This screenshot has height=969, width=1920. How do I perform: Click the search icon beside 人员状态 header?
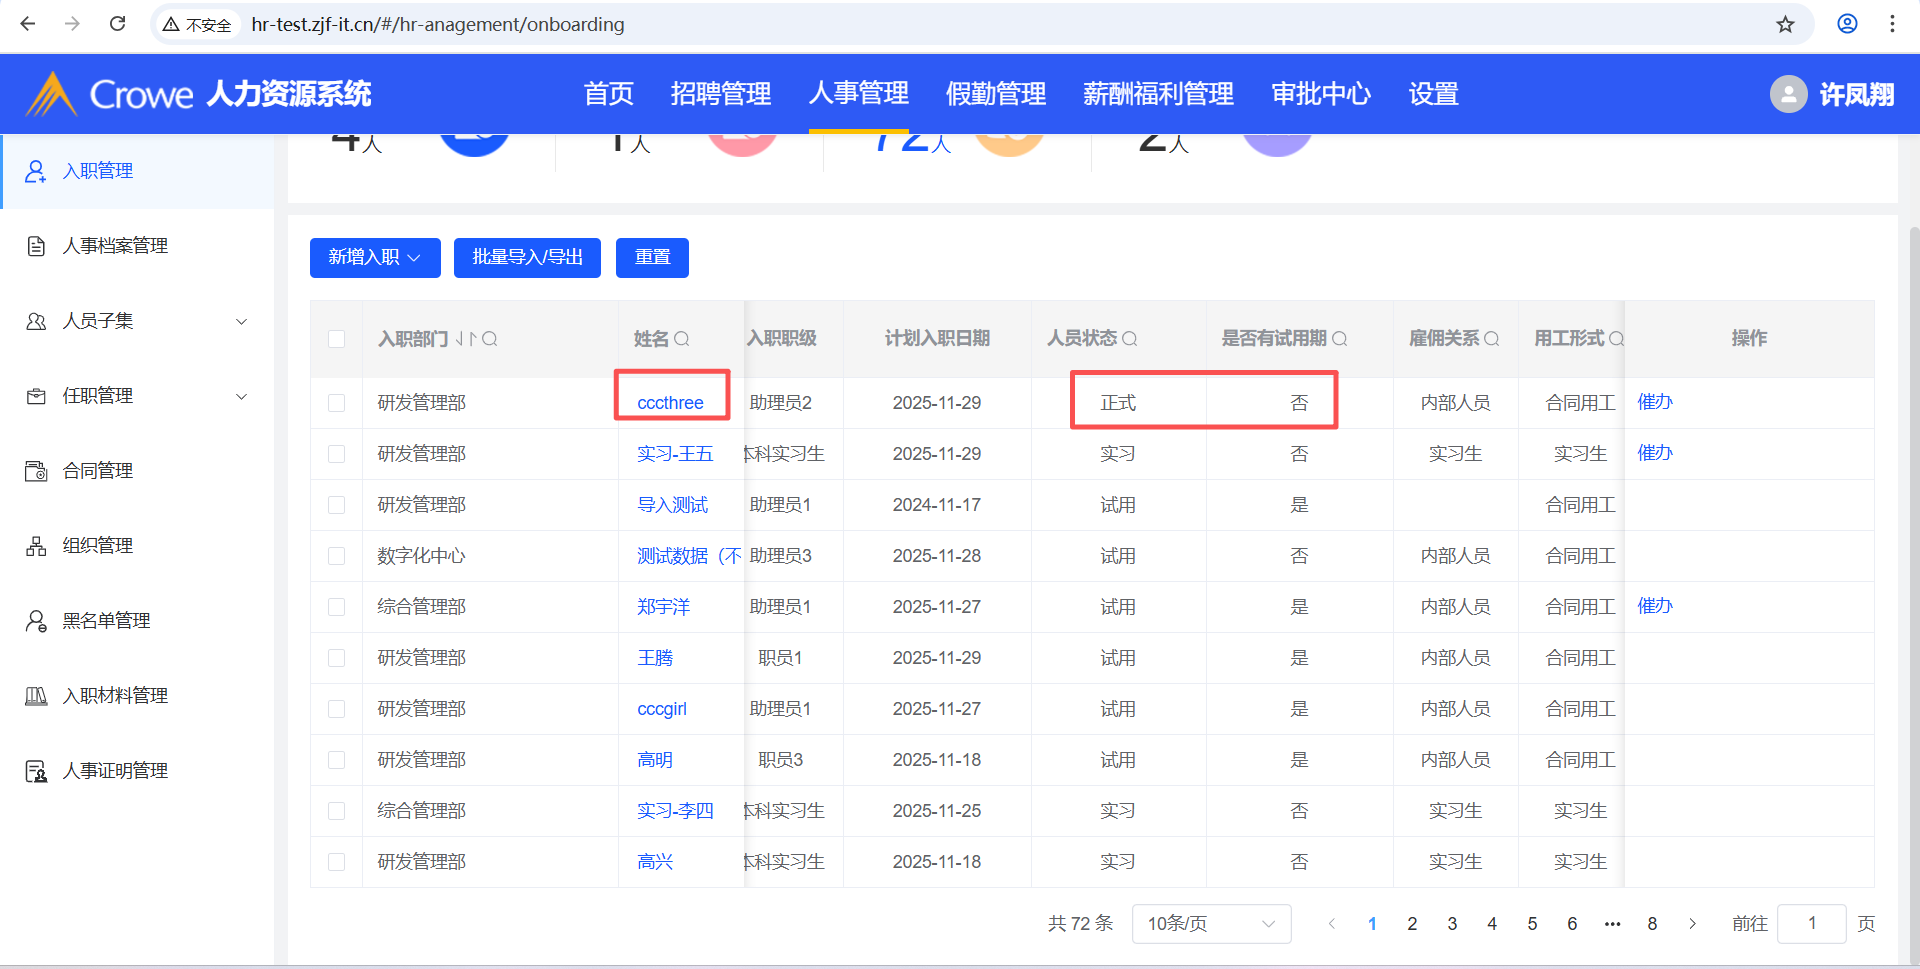(1130, 339)
